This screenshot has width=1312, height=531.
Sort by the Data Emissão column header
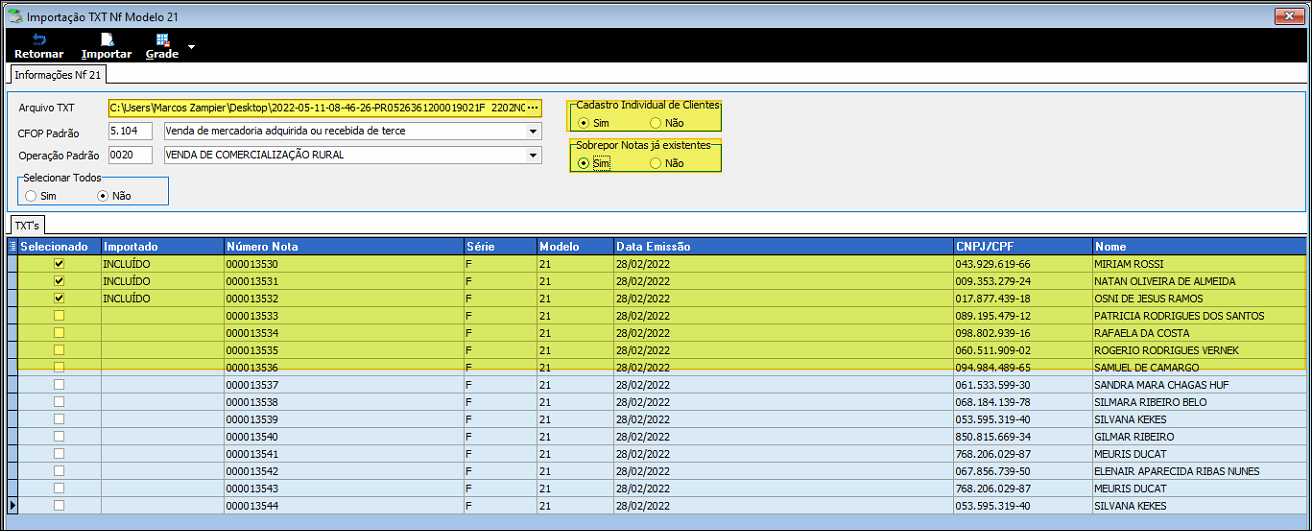pyautogui.click(x=783, y=246)
